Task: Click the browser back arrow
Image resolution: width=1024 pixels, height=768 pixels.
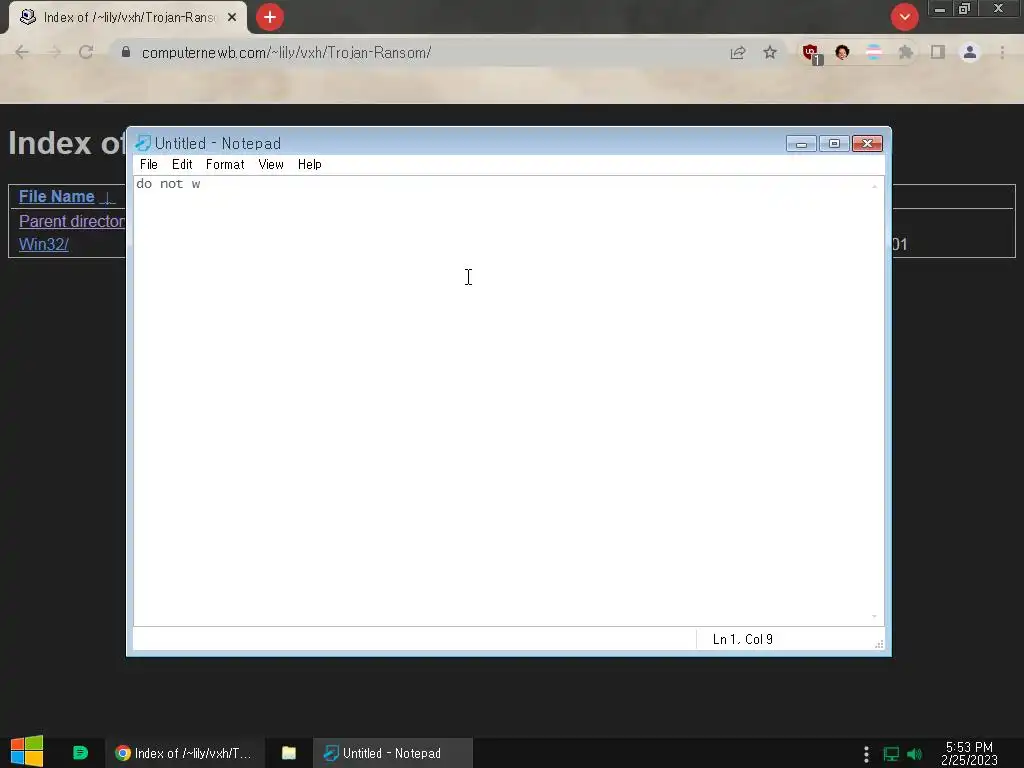Action: (x=22, y=52)
